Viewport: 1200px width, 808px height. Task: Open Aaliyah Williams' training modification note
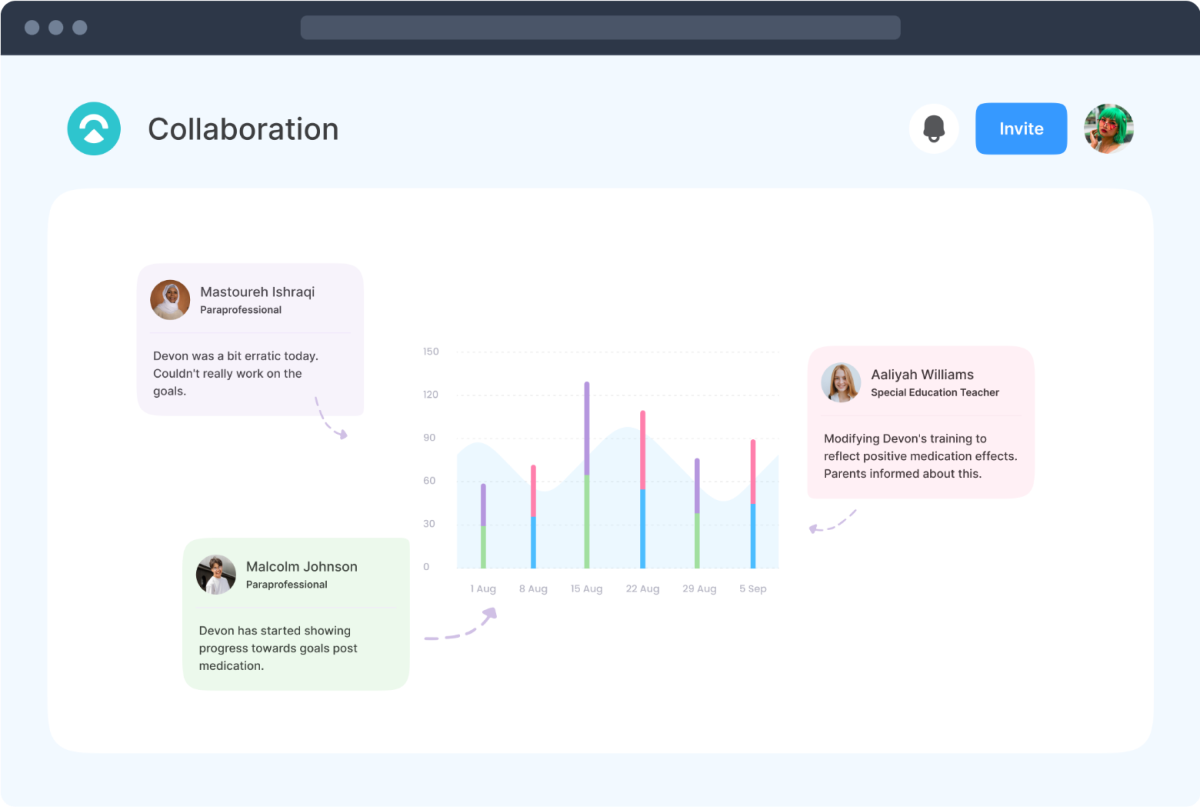[x=920, y=456]
